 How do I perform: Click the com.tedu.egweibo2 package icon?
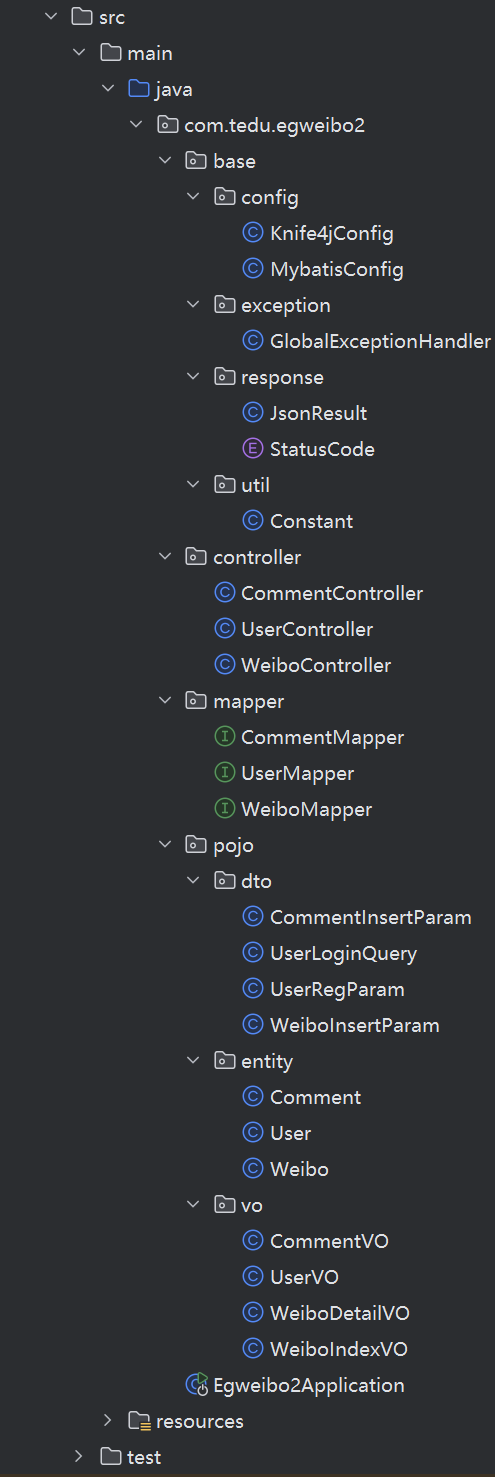(167, 125)
